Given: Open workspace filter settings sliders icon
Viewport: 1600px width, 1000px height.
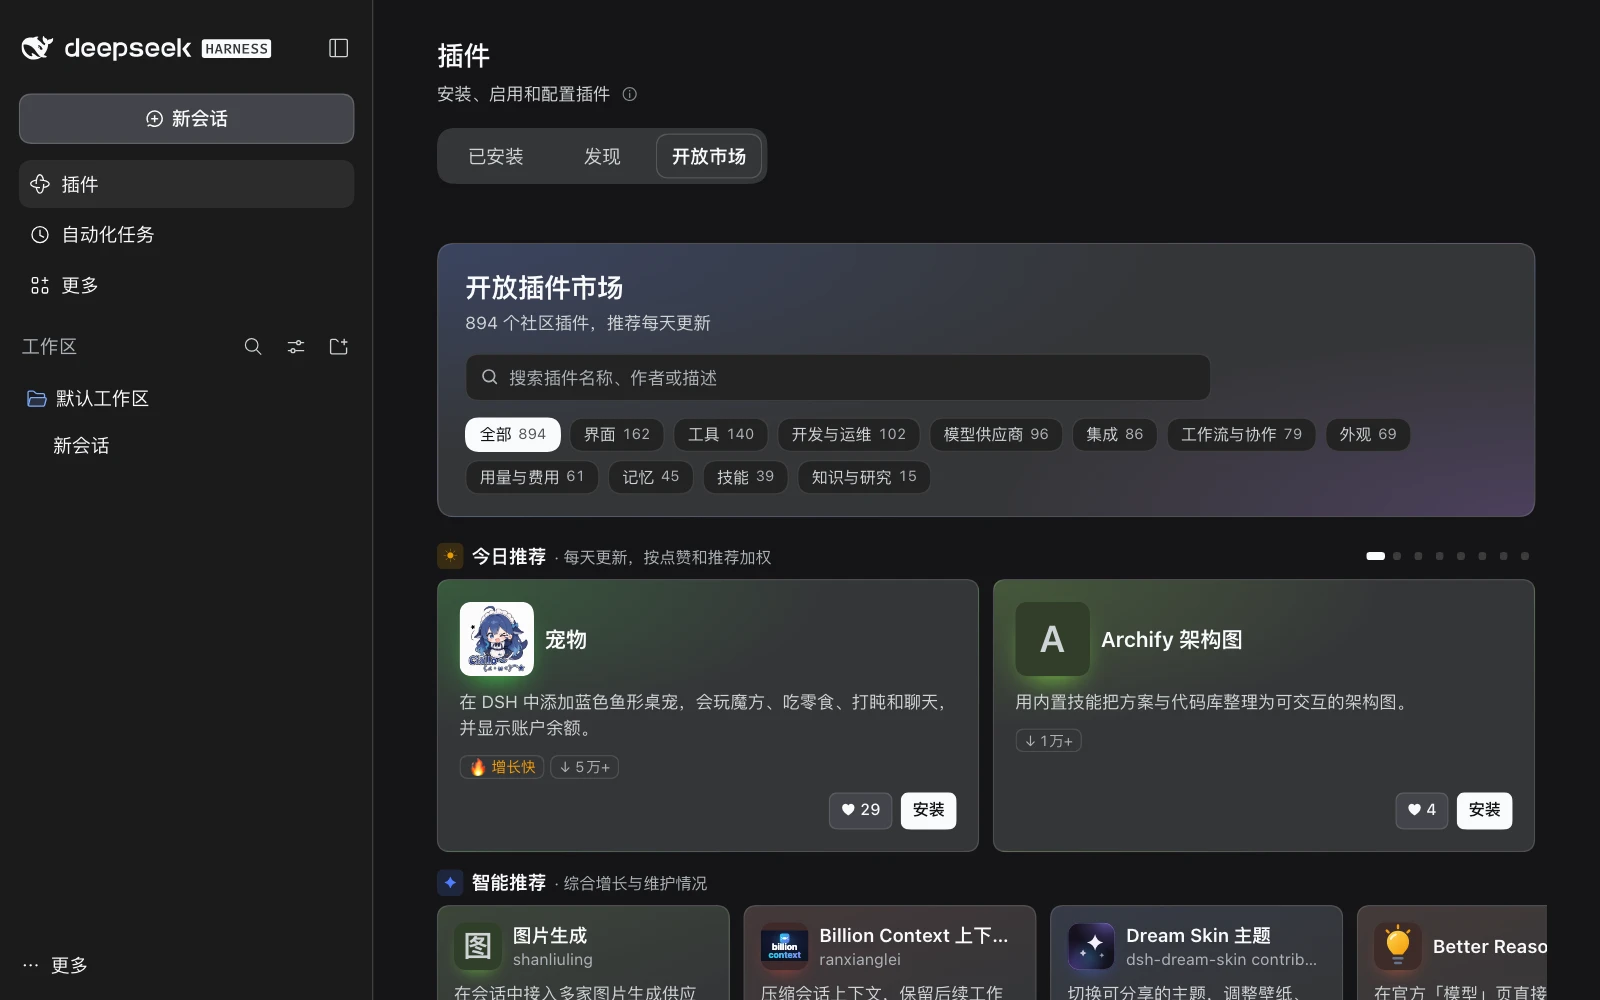Looking at the screenshot, I should (296, 346).
